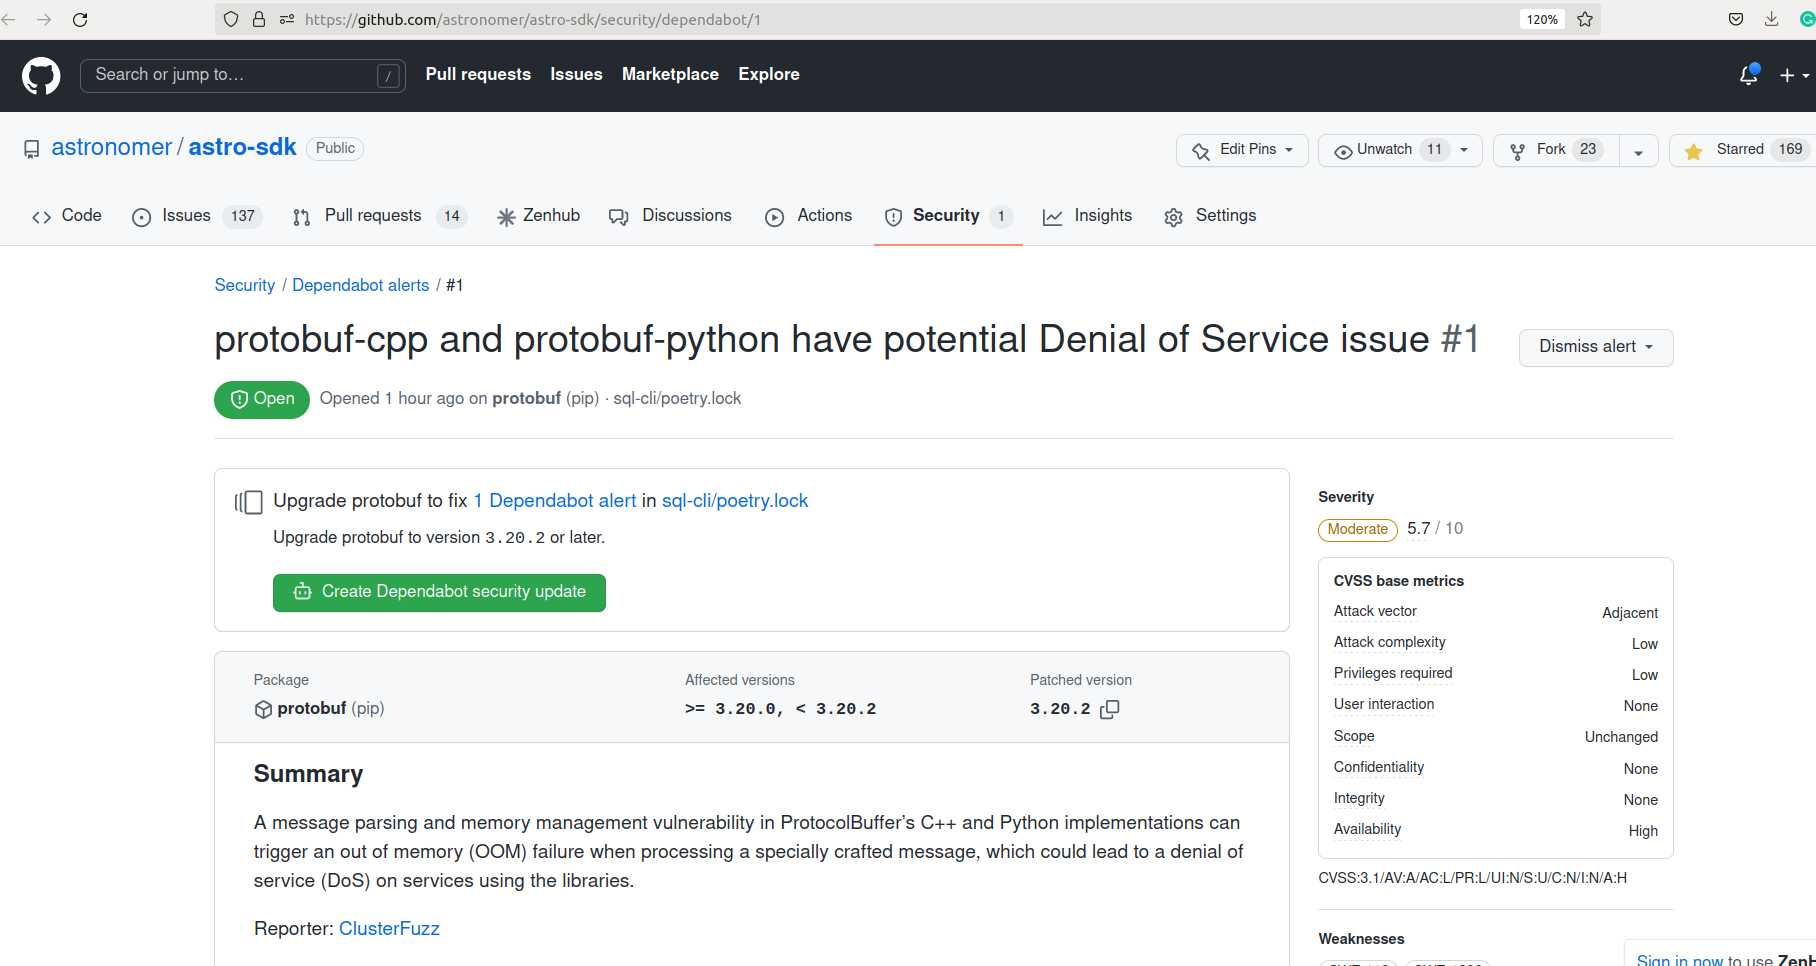
Task: Open Issues in top navigation bar
Action: pyautogui.click(x=576, y=74)
